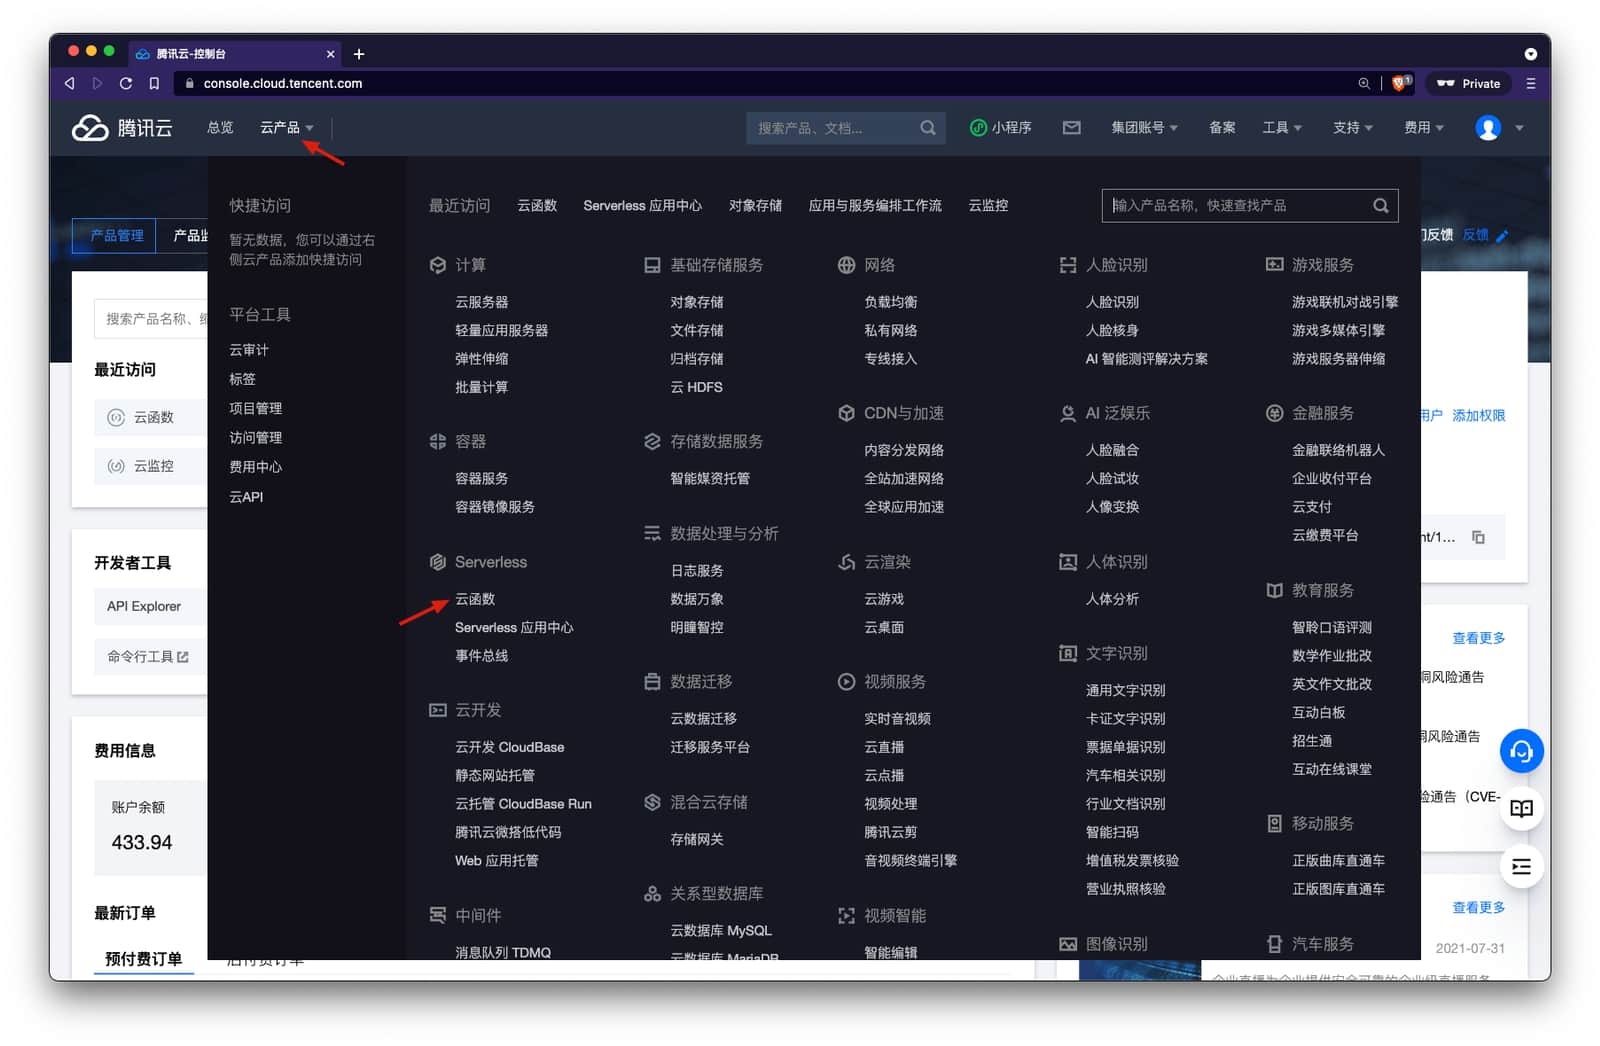Open the 小程序 mini program panel
The width and height of the screenshot is (1600, 1046).
1000,127
